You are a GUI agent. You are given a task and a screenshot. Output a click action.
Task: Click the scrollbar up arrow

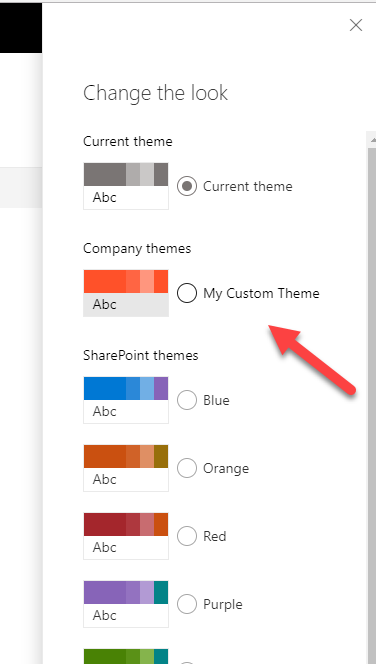coord(372,139)
